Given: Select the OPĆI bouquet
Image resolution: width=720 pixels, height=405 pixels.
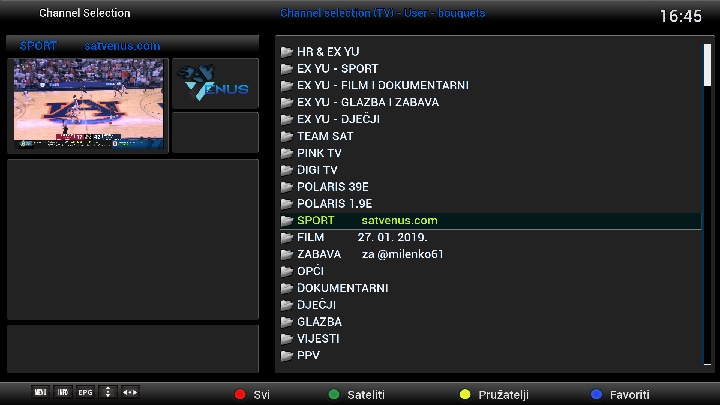Looking at the screenshot, I should pos(490,271).
